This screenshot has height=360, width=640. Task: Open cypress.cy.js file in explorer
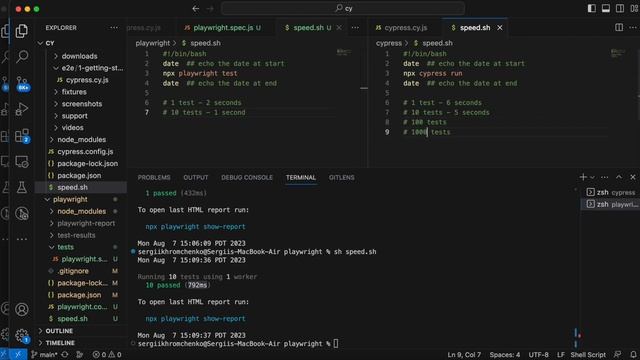coord(81,80)
